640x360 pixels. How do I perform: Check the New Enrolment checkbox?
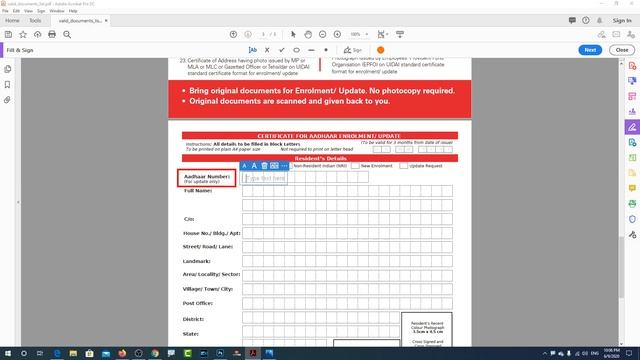click(355, 166)
